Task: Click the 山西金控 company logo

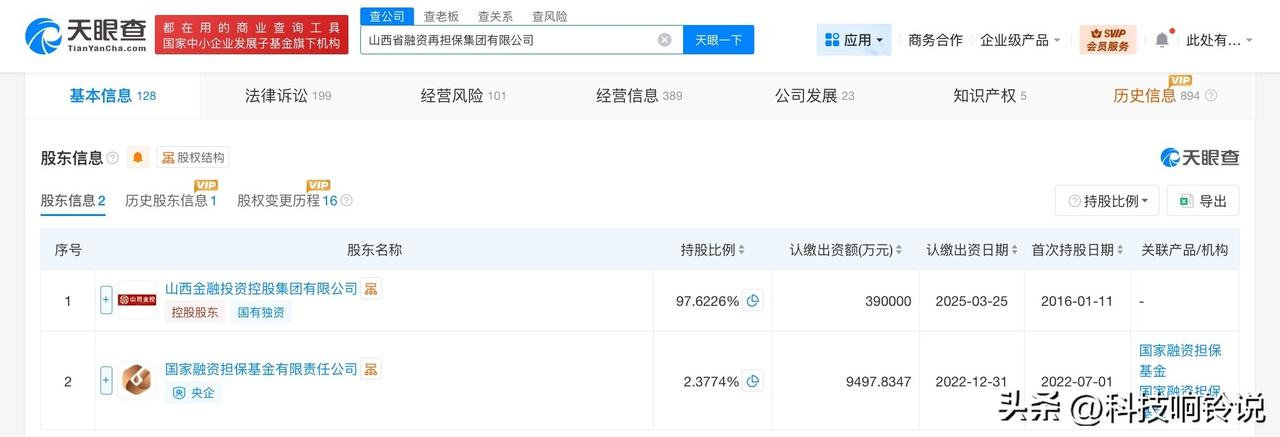Action: click(x=137, y=300)
